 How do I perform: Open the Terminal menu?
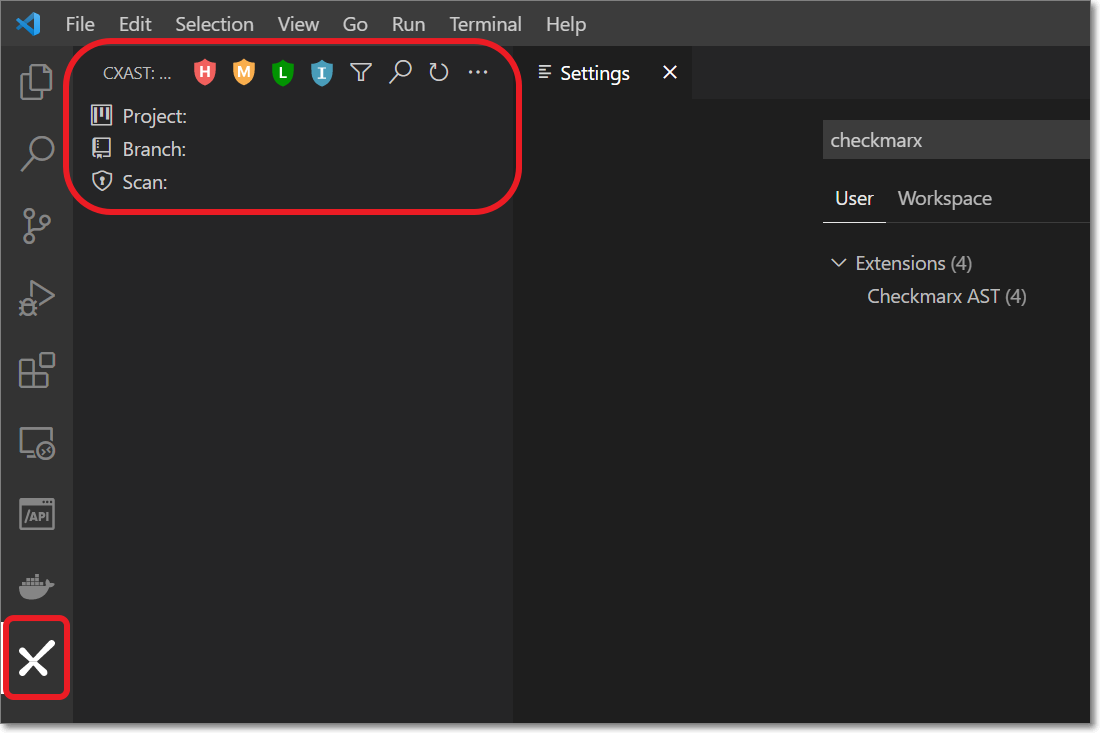[485, 24]
